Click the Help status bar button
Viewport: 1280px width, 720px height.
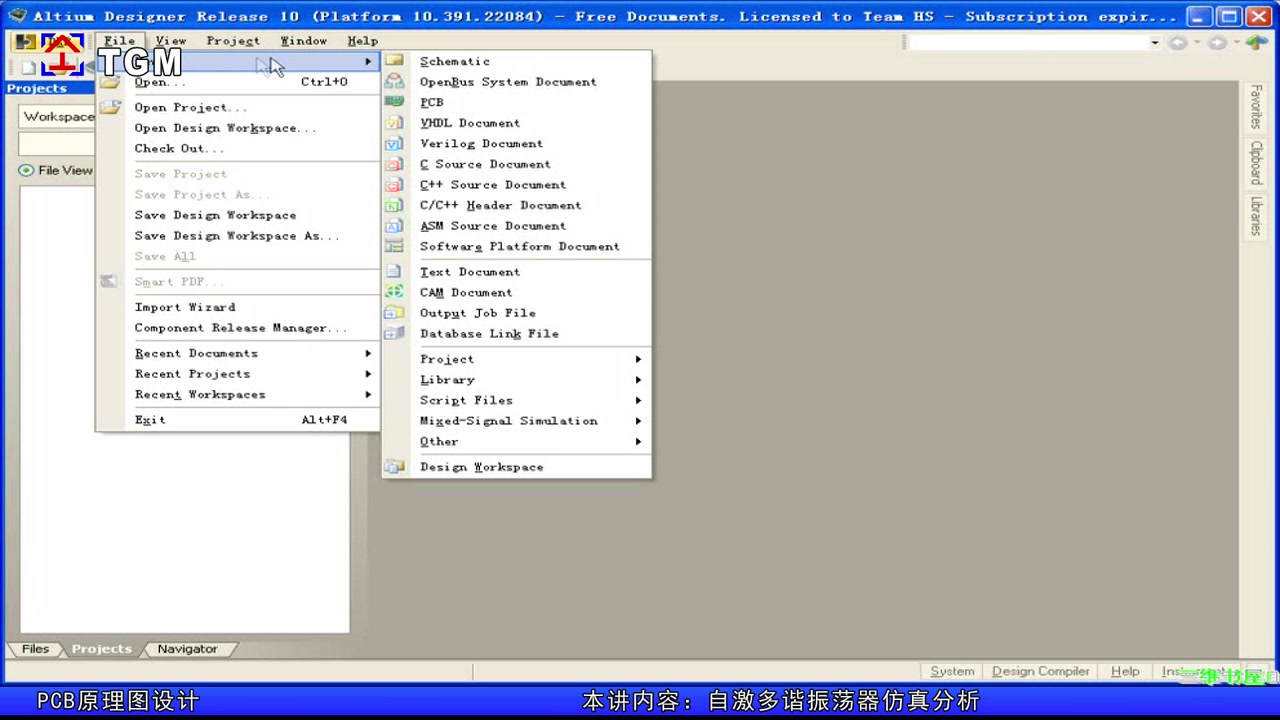(x=1125, y=672)
